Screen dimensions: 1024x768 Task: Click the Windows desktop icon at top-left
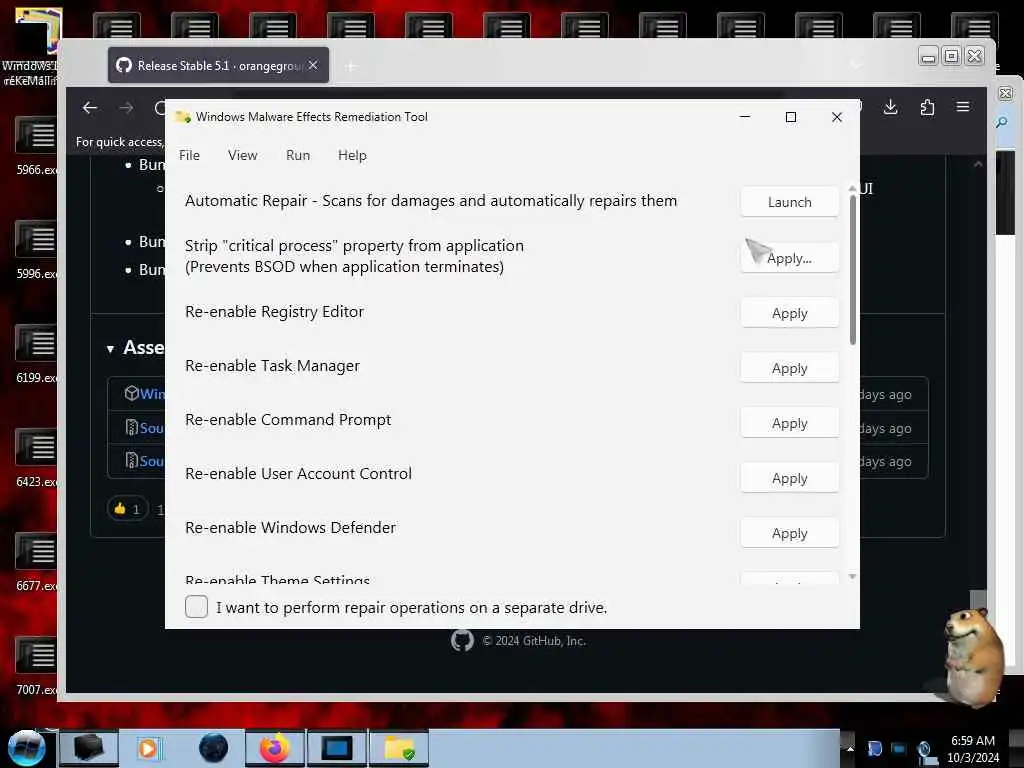[x=34, y=47]
